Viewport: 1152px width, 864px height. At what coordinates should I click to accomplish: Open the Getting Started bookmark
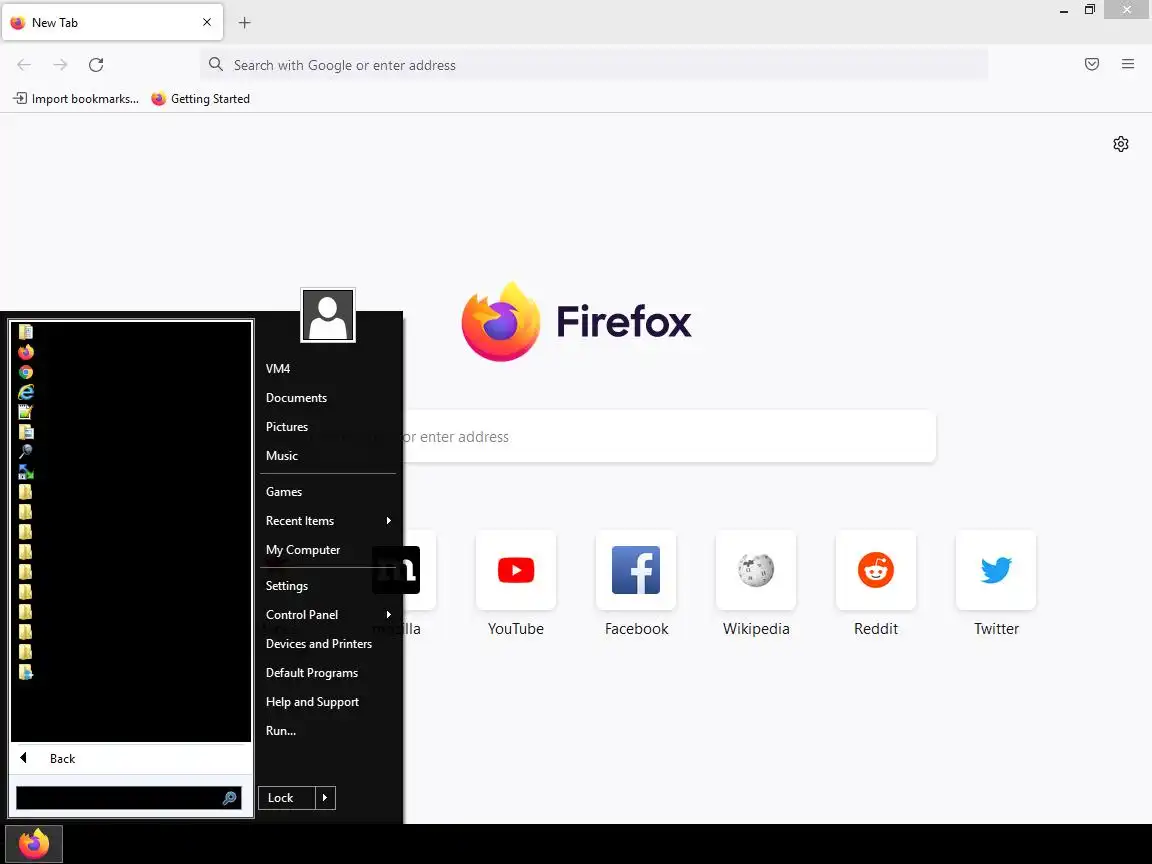click(x=201, y=98)
